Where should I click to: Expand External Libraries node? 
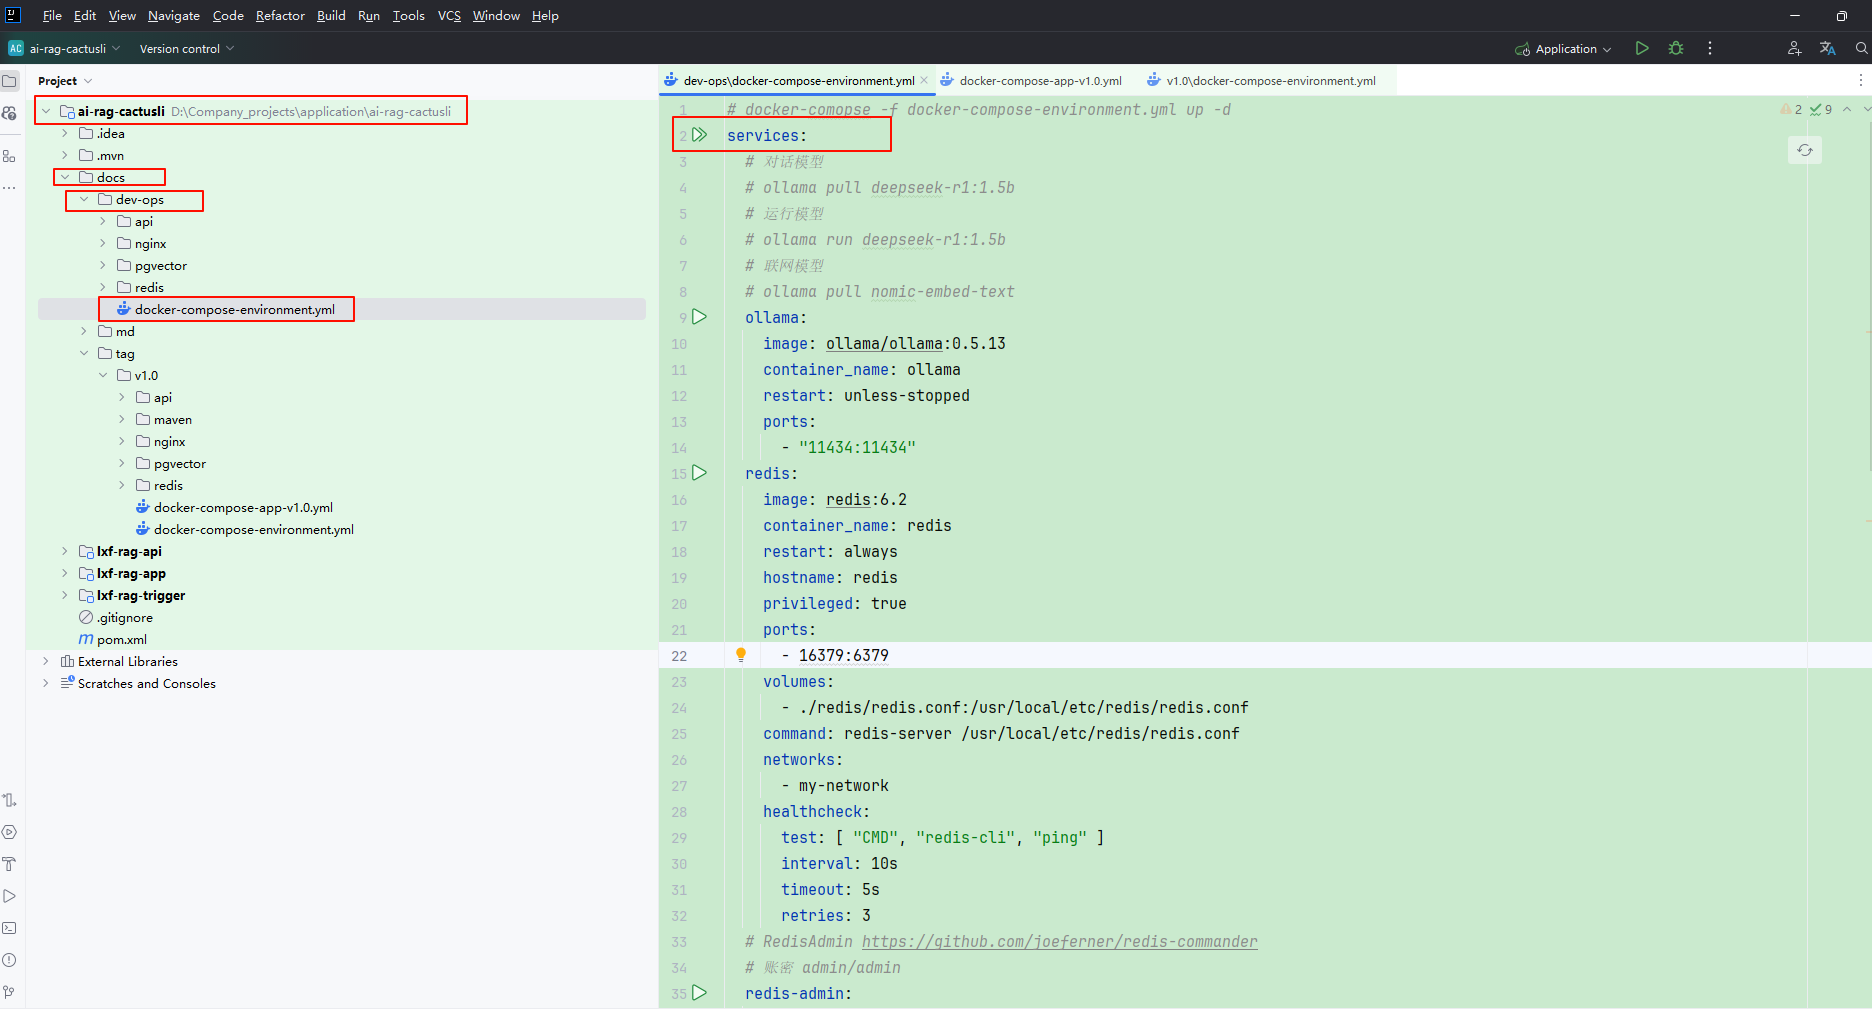coord(46,661)
